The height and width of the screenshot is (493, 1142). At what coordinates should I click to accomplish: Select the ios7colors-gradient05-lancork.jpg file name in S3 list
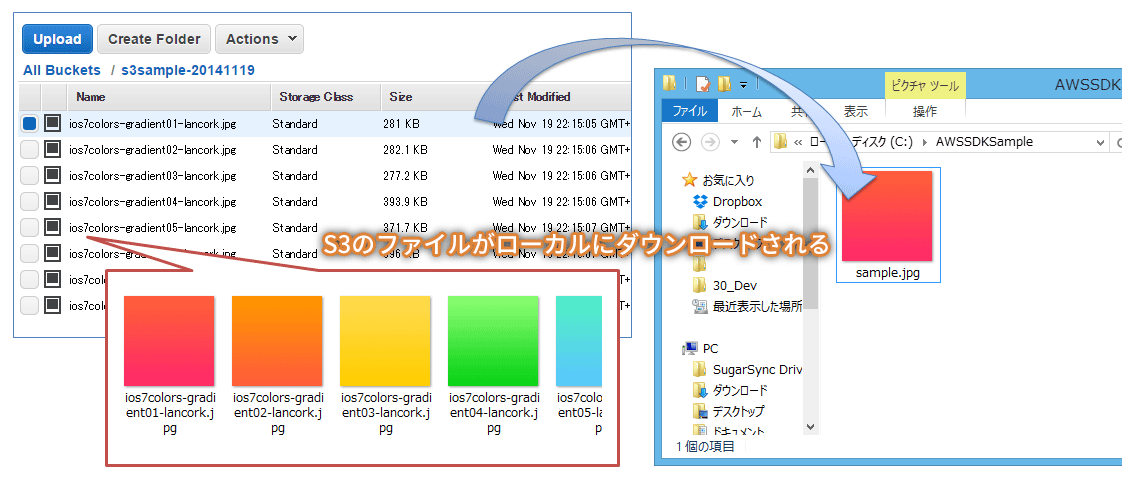point(152,228)
